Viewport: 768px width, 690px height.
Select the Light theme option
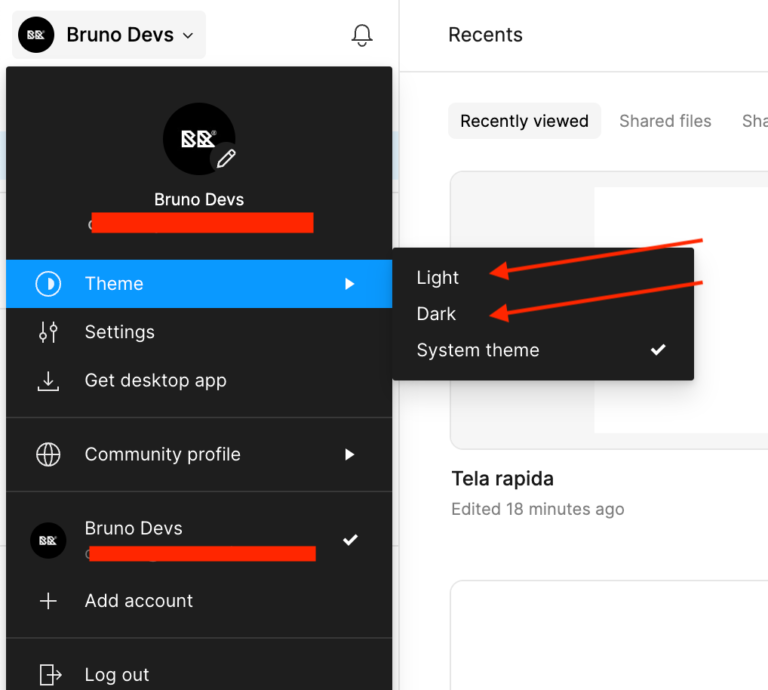click(x=438, y=277)
